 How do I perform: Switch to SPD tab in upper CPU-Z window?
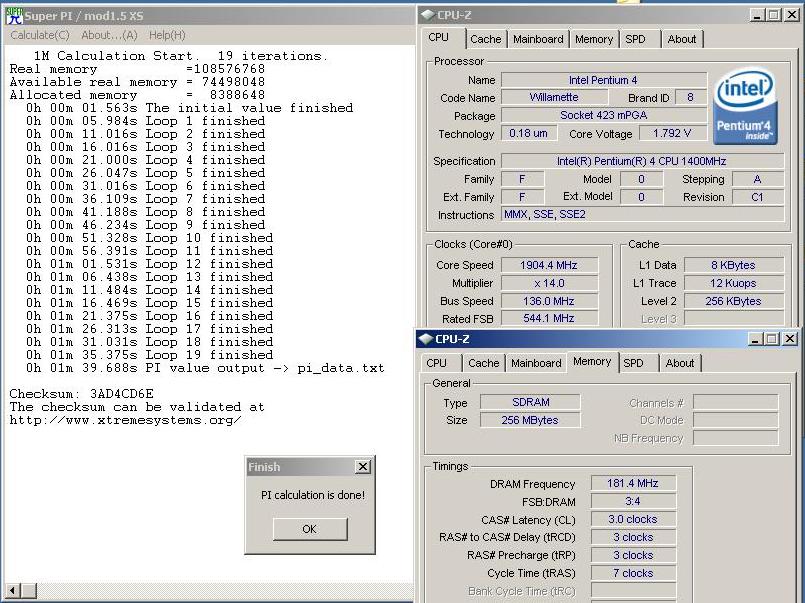pos(637,39)
